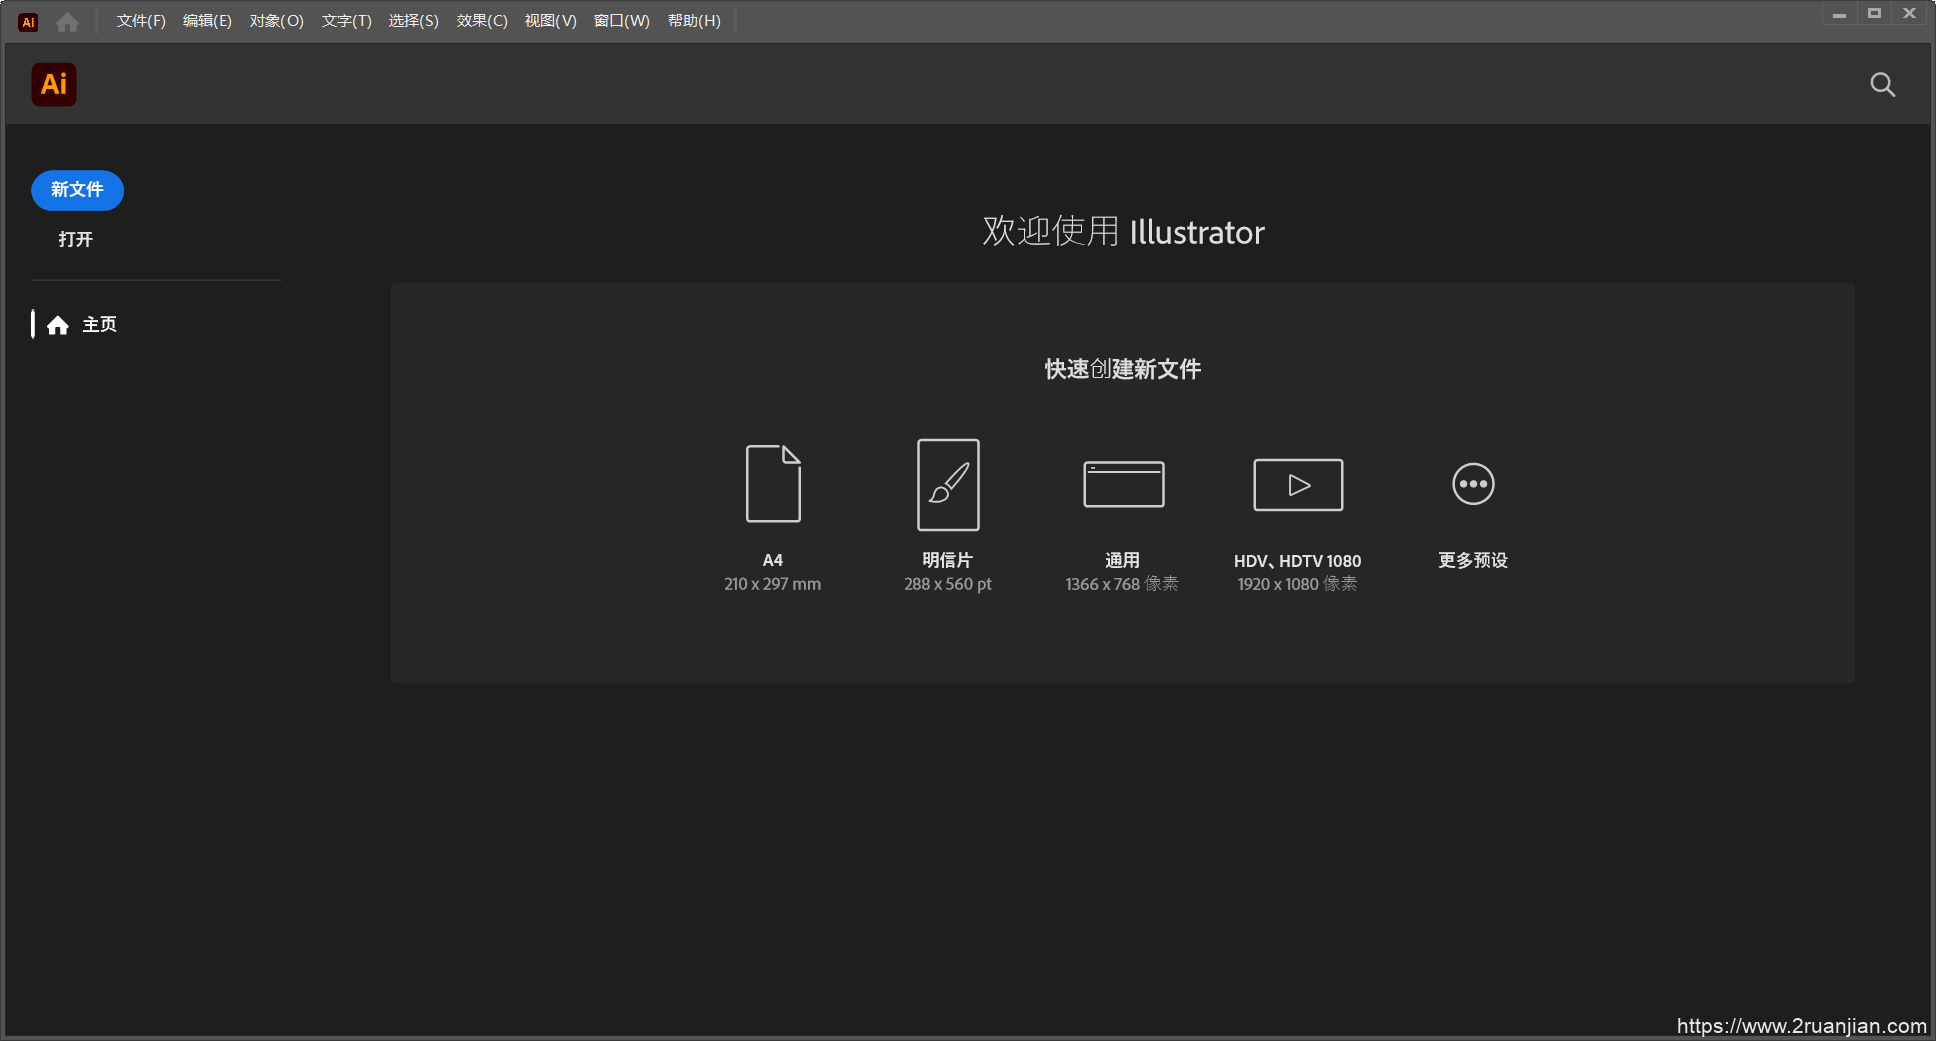Click the 打开 open button
The image size is (1936, 1041).
point(75,239)
